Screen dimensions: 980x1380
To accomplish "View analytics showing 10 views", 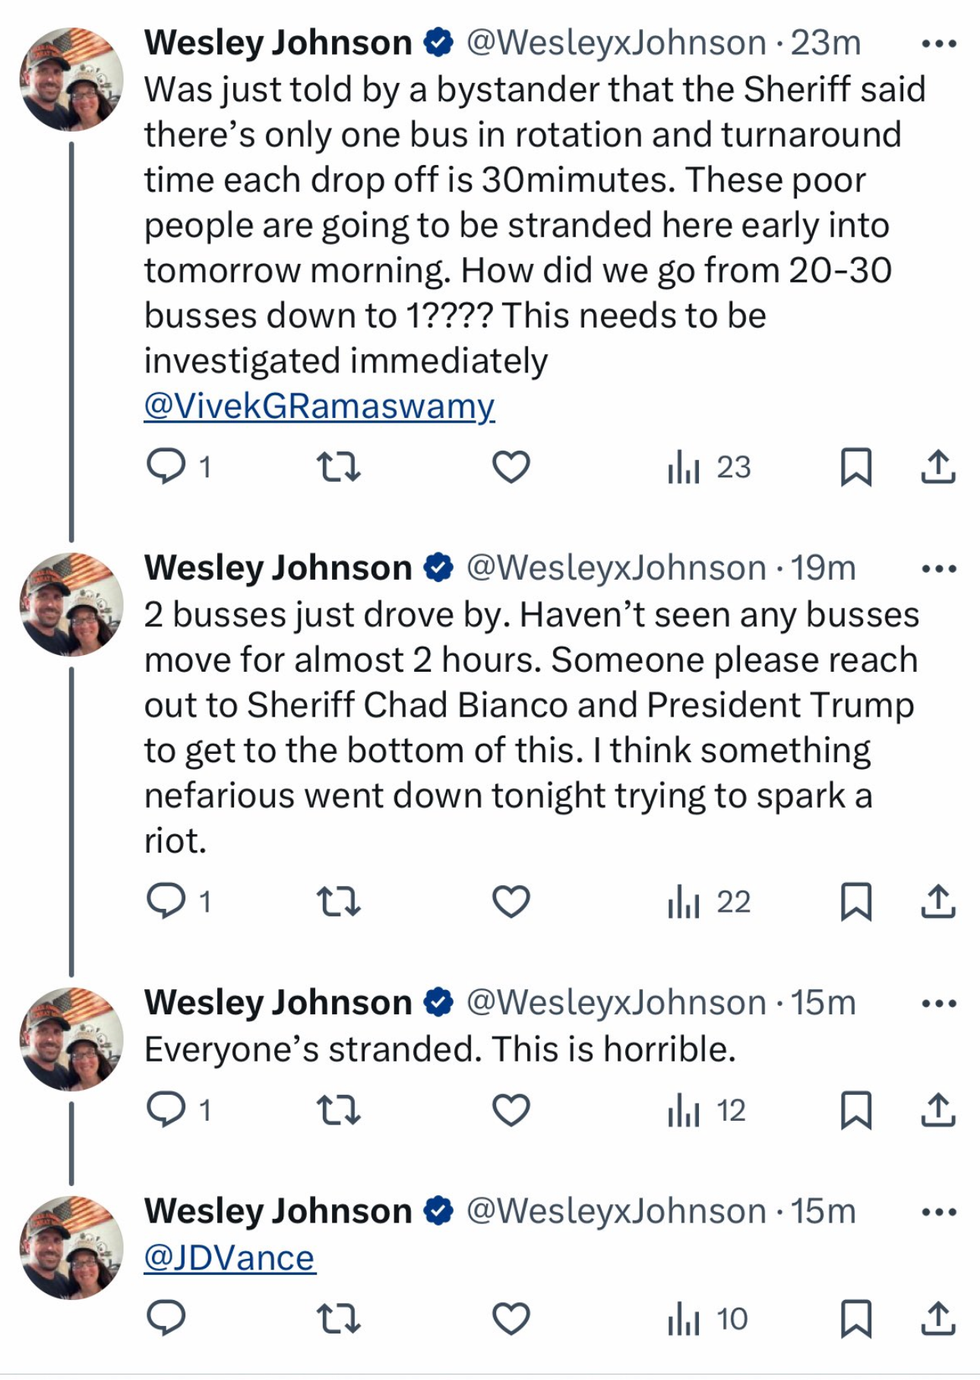I will 709,1320.
